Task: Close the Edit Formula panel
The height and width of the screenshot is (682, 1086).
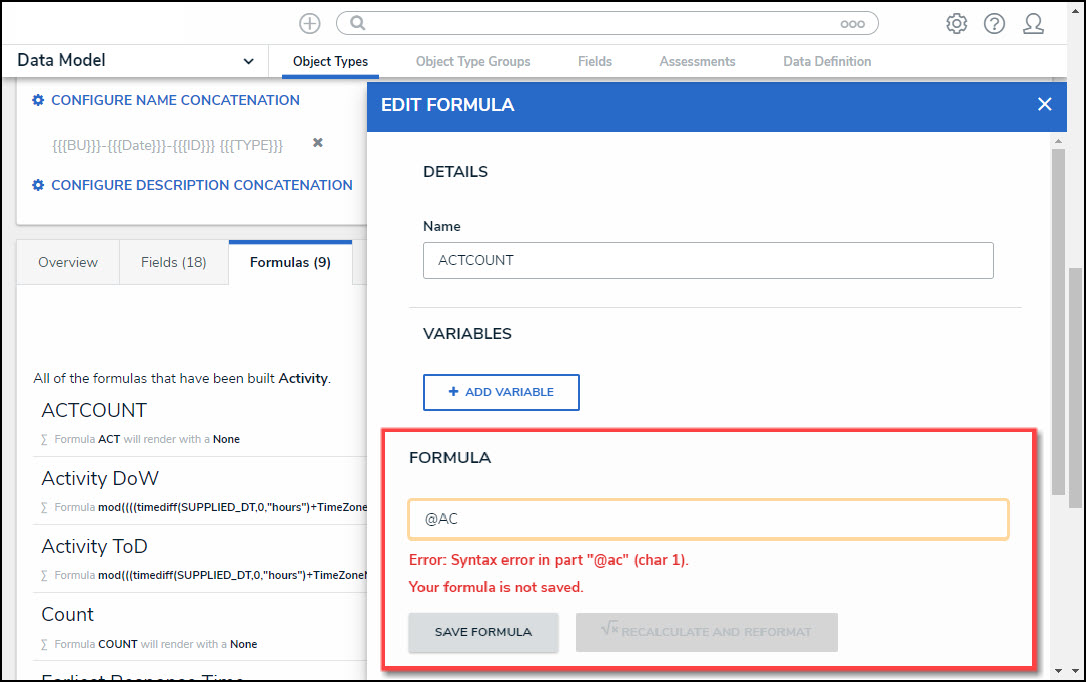Action: pos(1044,104)
